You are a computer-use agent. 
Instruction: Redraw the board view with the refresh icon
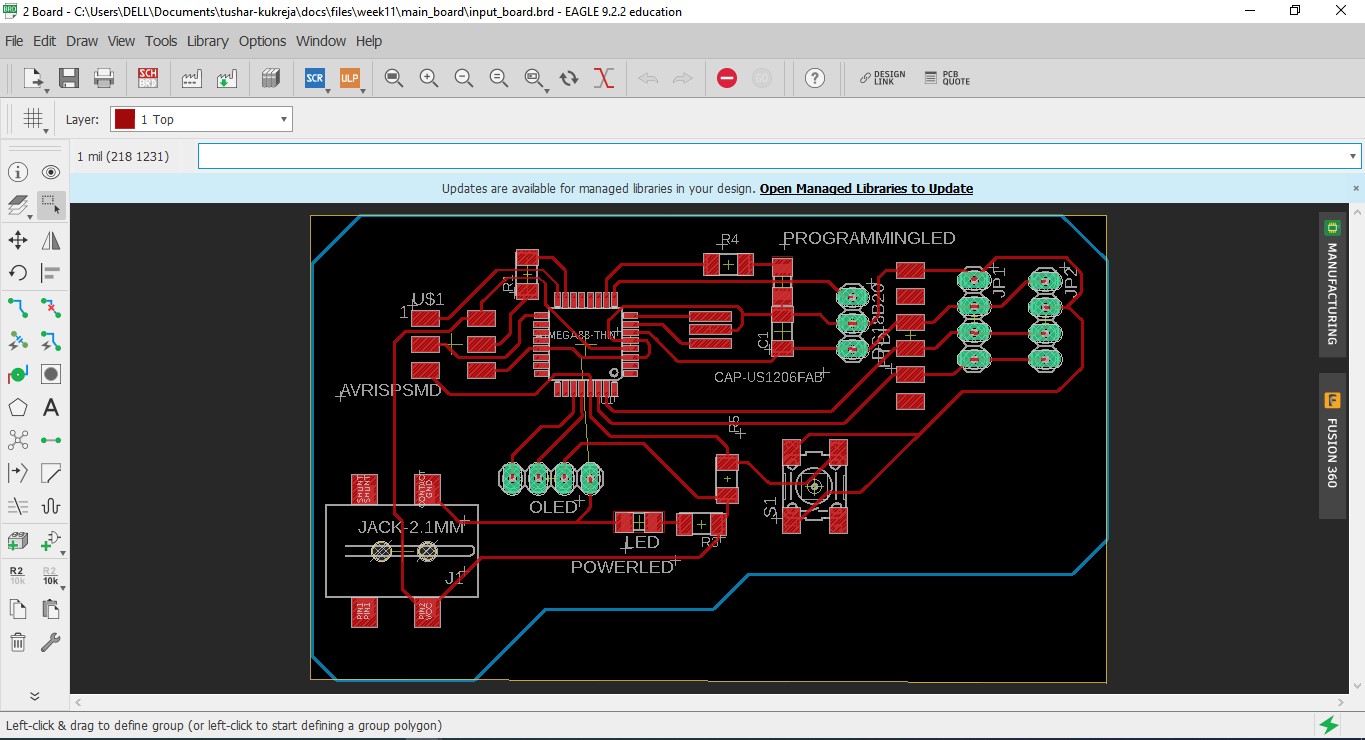pyautogui.click(x=569, y=78)
